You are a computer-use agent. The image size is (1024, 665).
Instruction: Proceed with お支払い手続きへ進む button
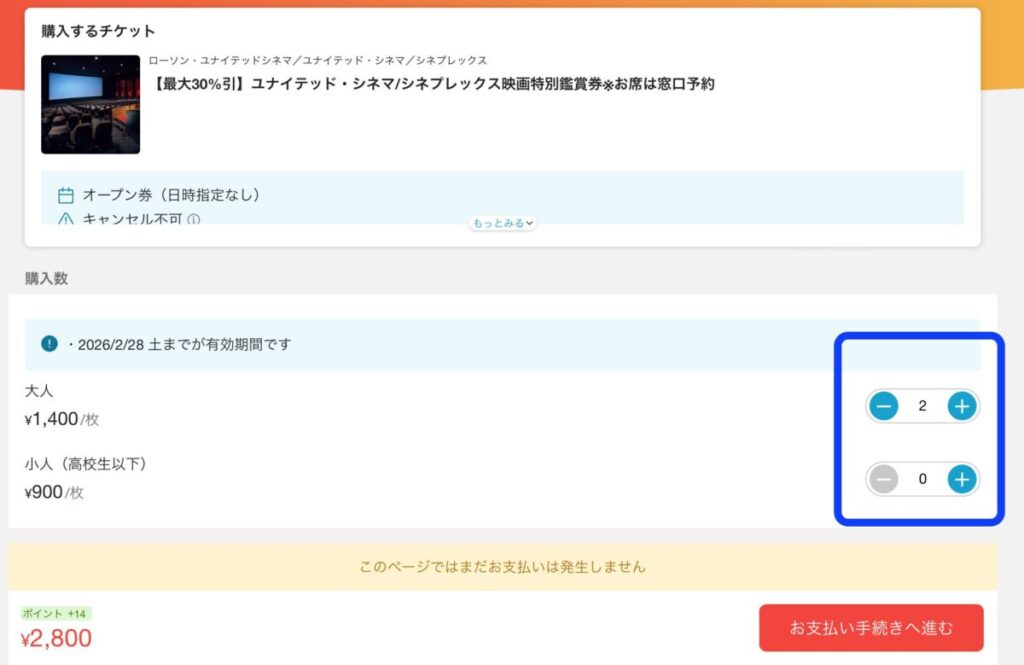coord(870,628)
